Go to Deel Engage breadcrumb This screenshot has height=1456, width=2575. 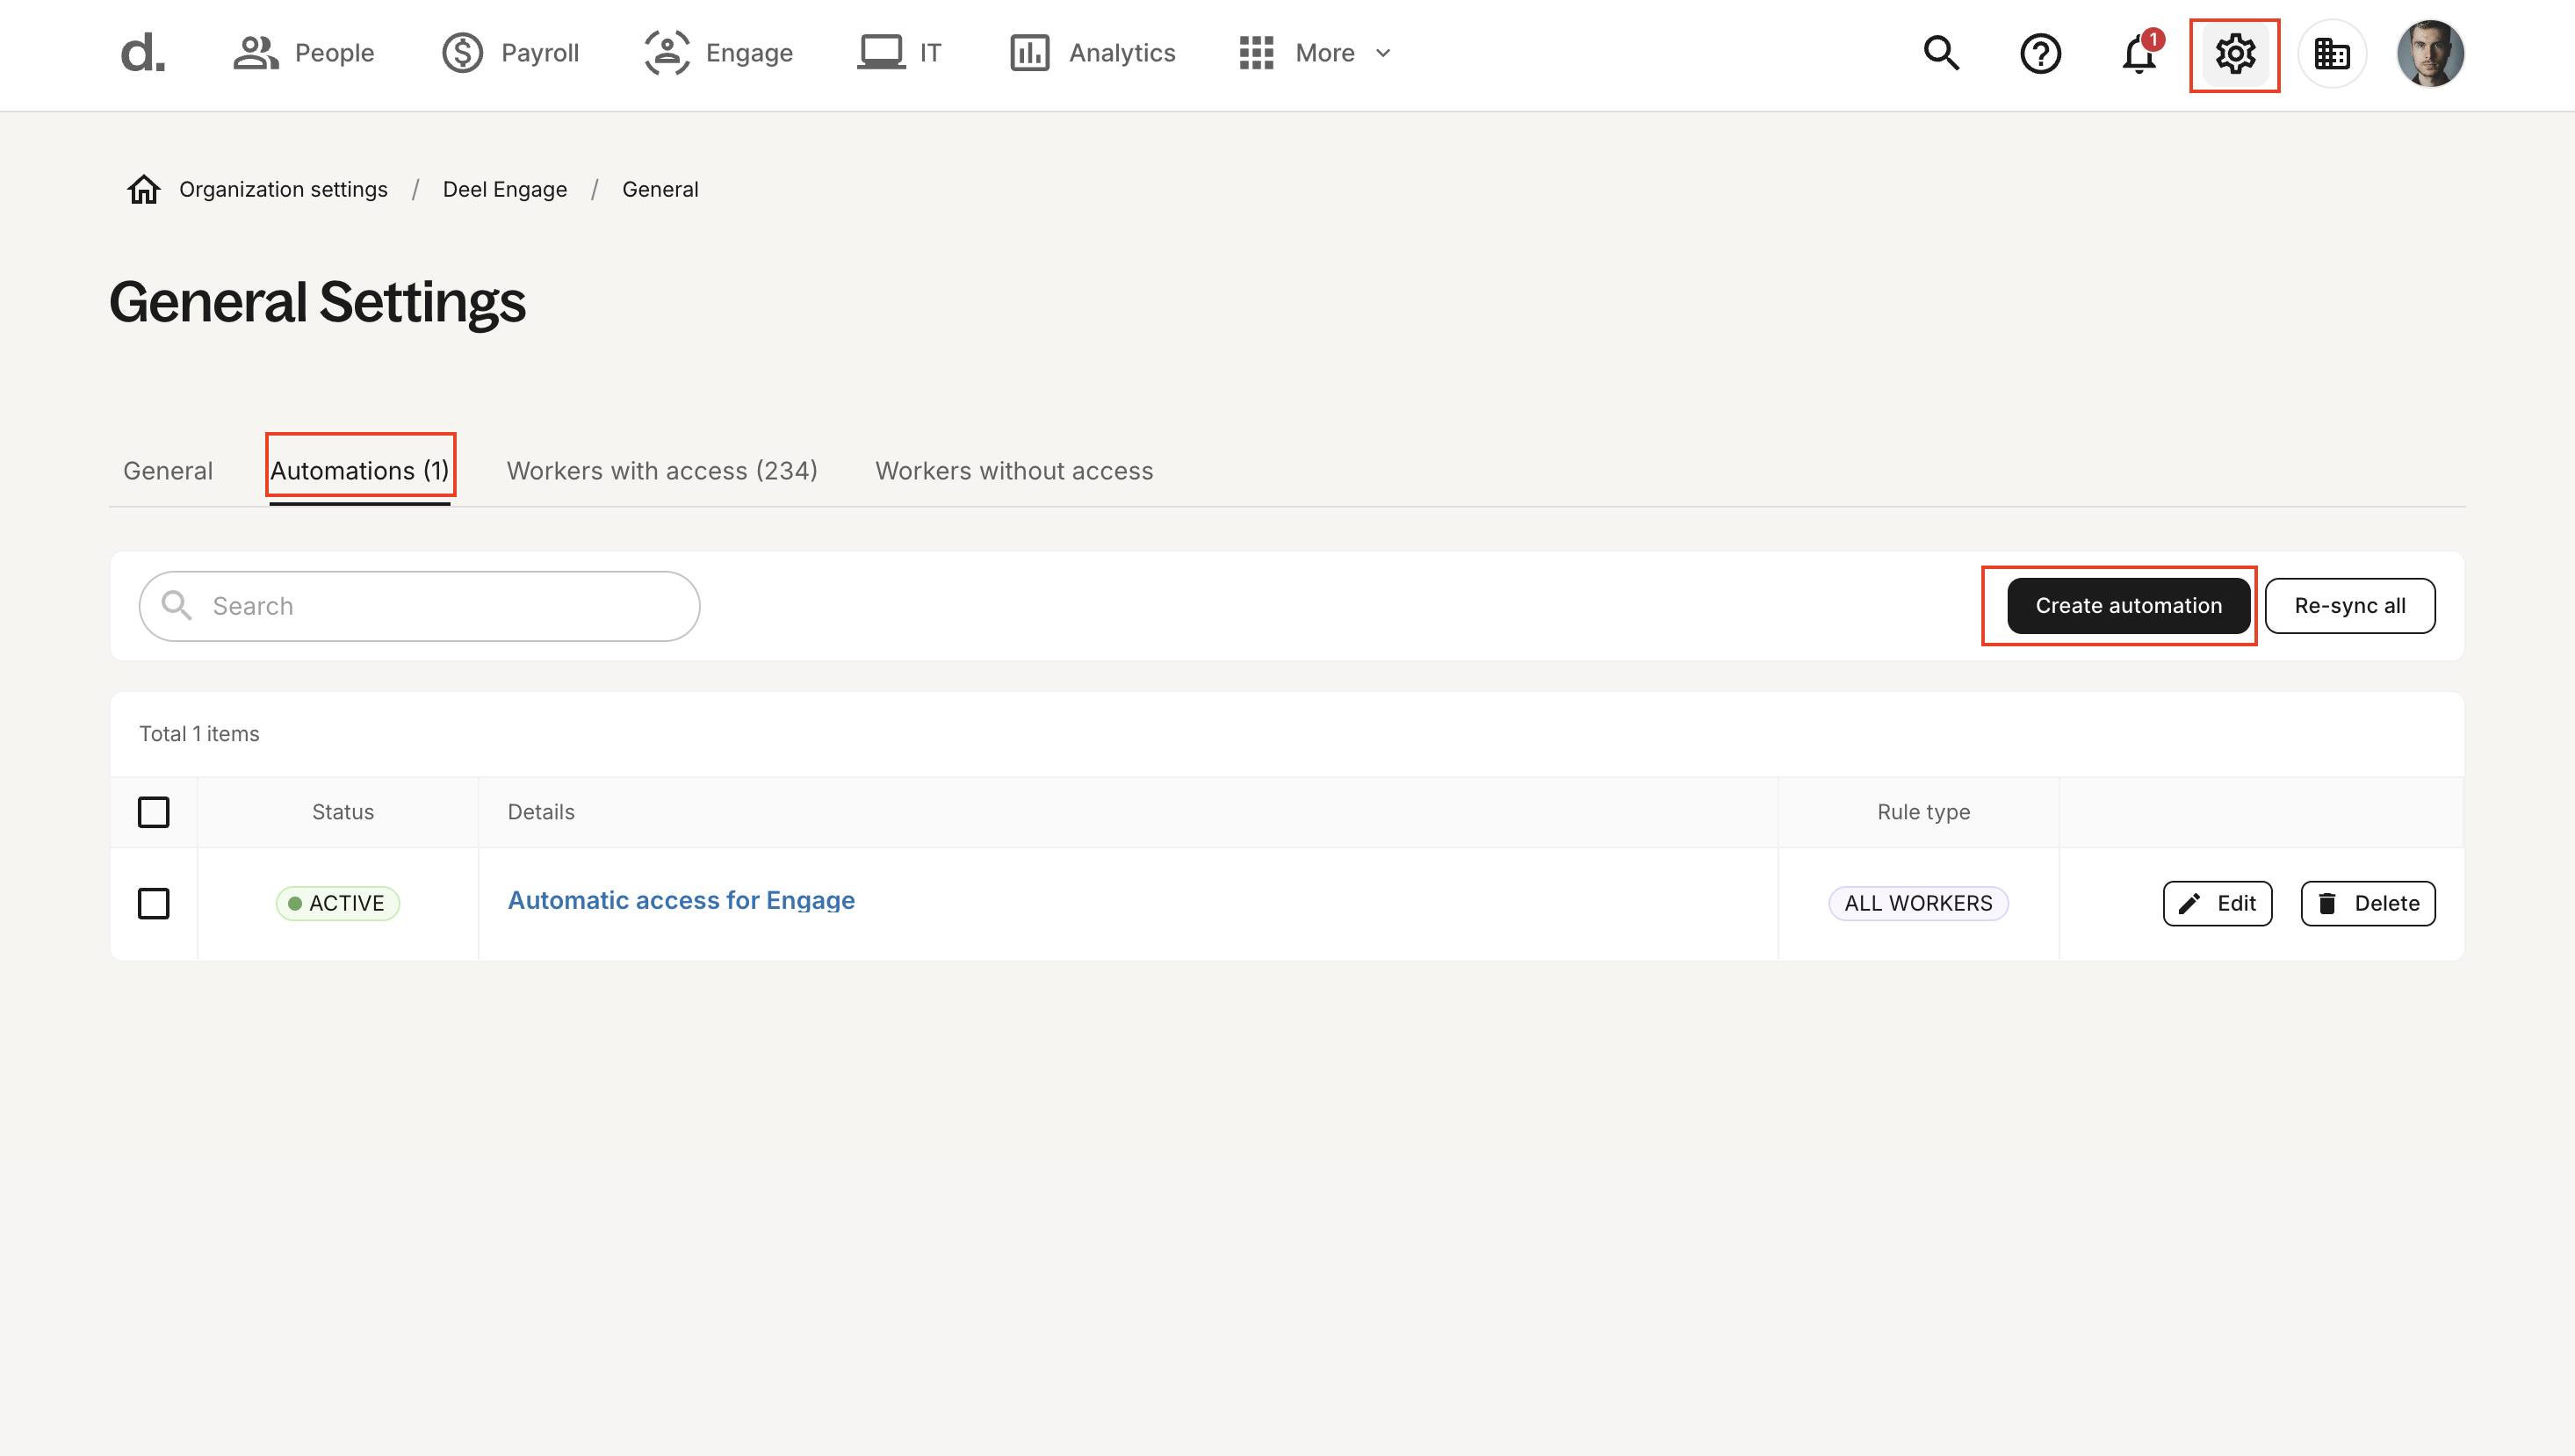point(505,189)
